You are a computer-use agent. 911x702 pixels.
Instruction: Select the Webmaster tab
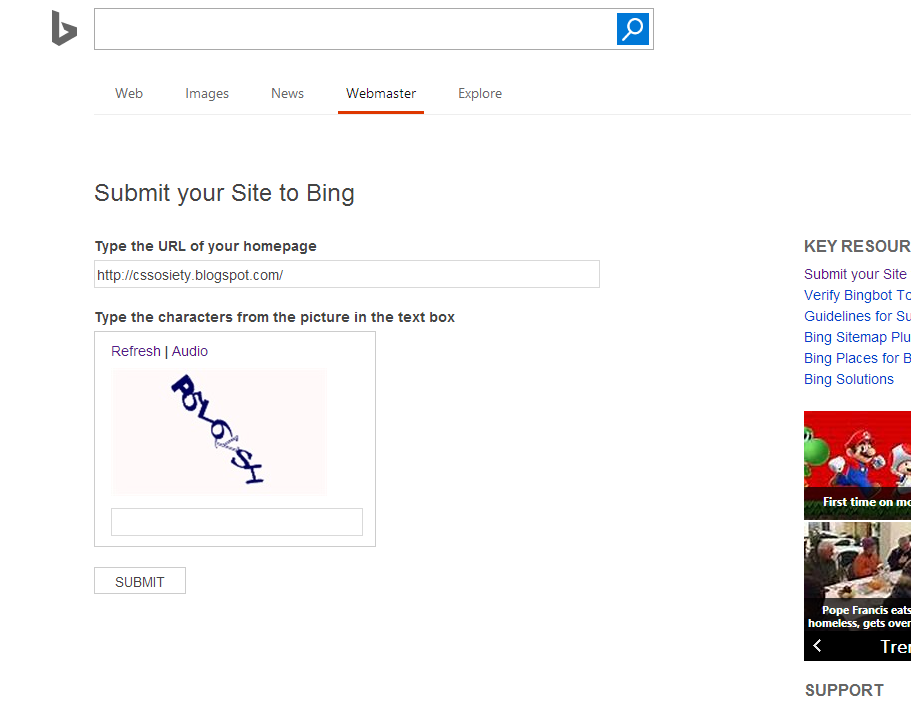pyautogui.click(x=381, y=94)
